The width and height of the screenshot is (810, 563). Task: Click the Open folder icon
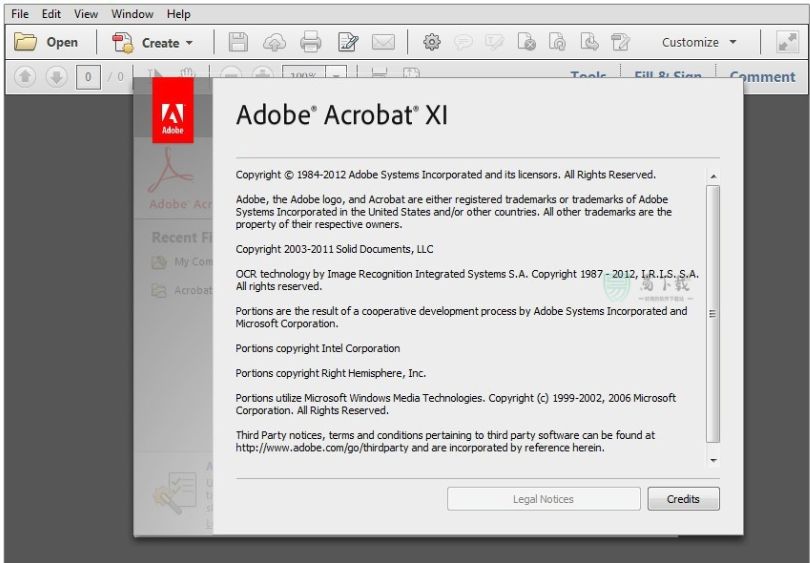[x=25, y=42]
